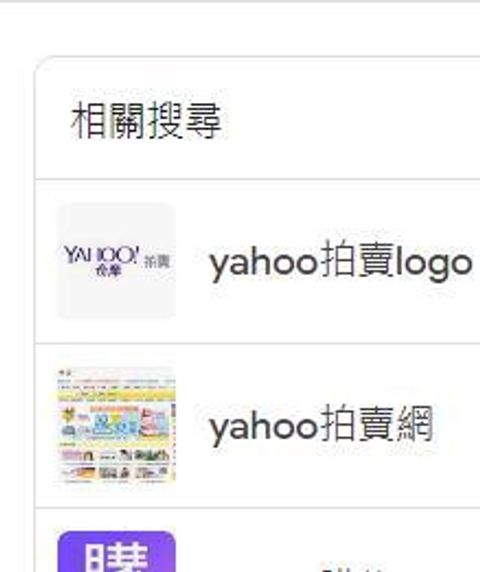The image size is (480, 572).
Task: Select the 'yahoo拍賣logo' related search
Action: 341,262
